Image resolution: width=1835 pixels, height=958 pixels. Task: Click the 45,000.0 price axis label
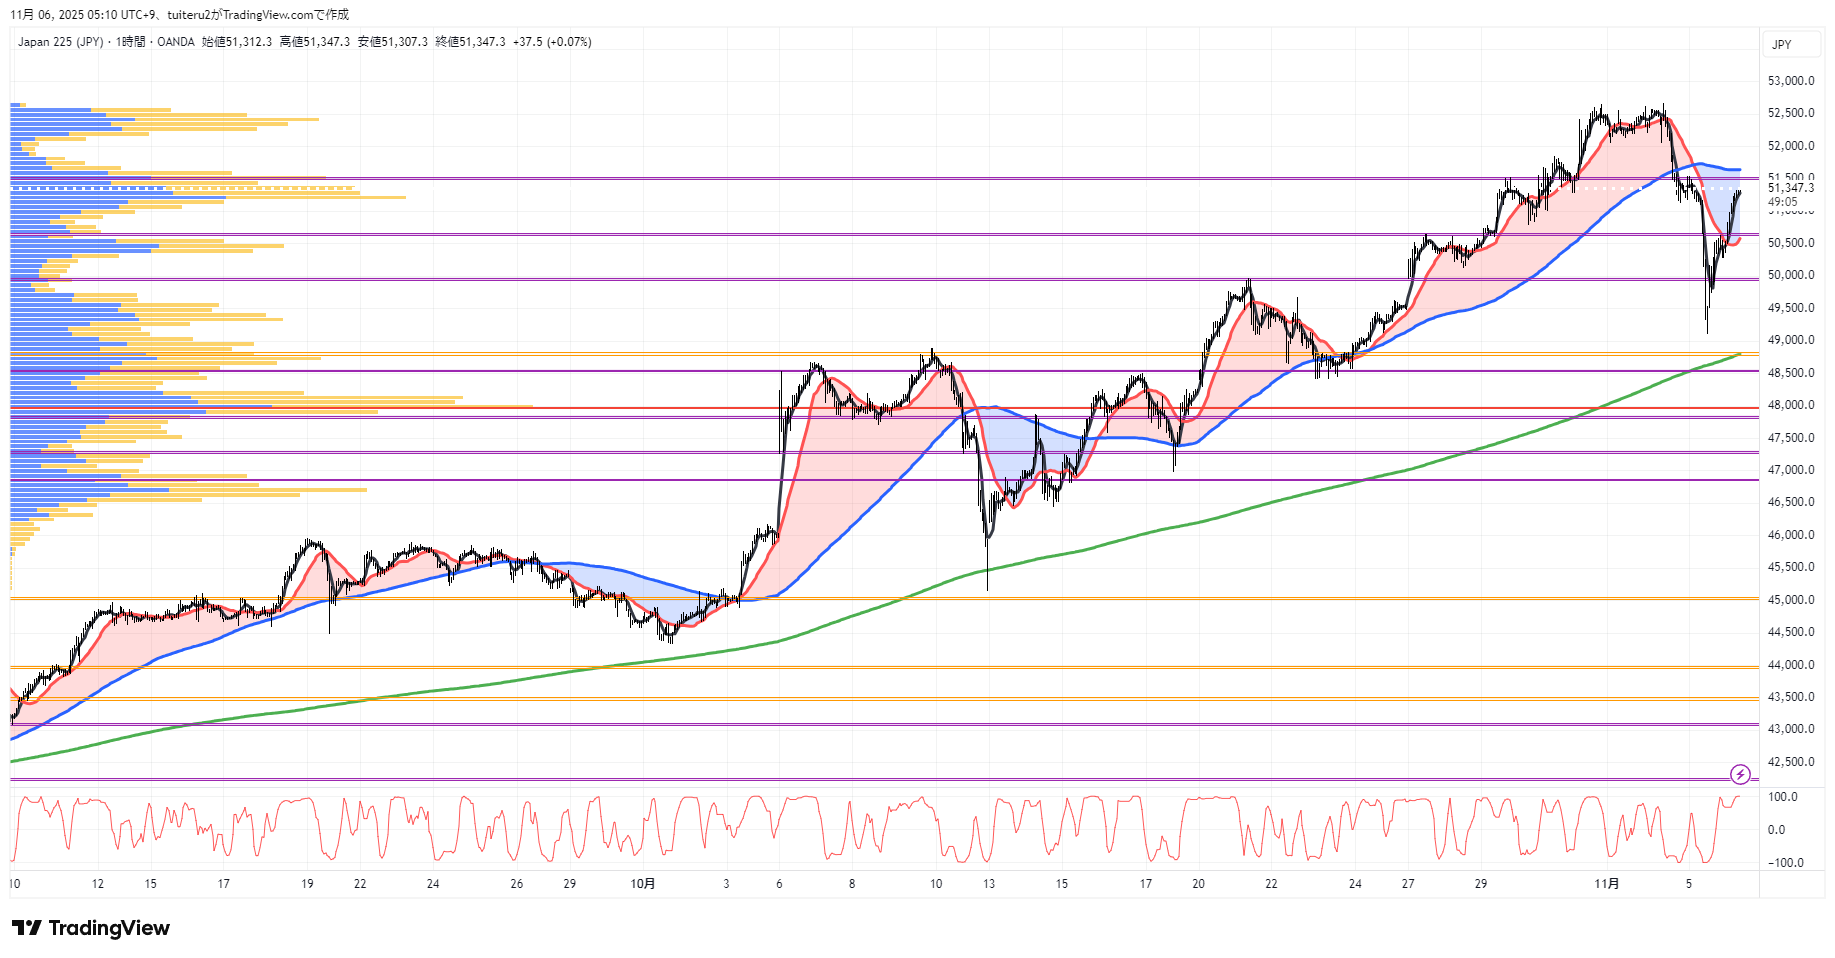pos(1790,600)
